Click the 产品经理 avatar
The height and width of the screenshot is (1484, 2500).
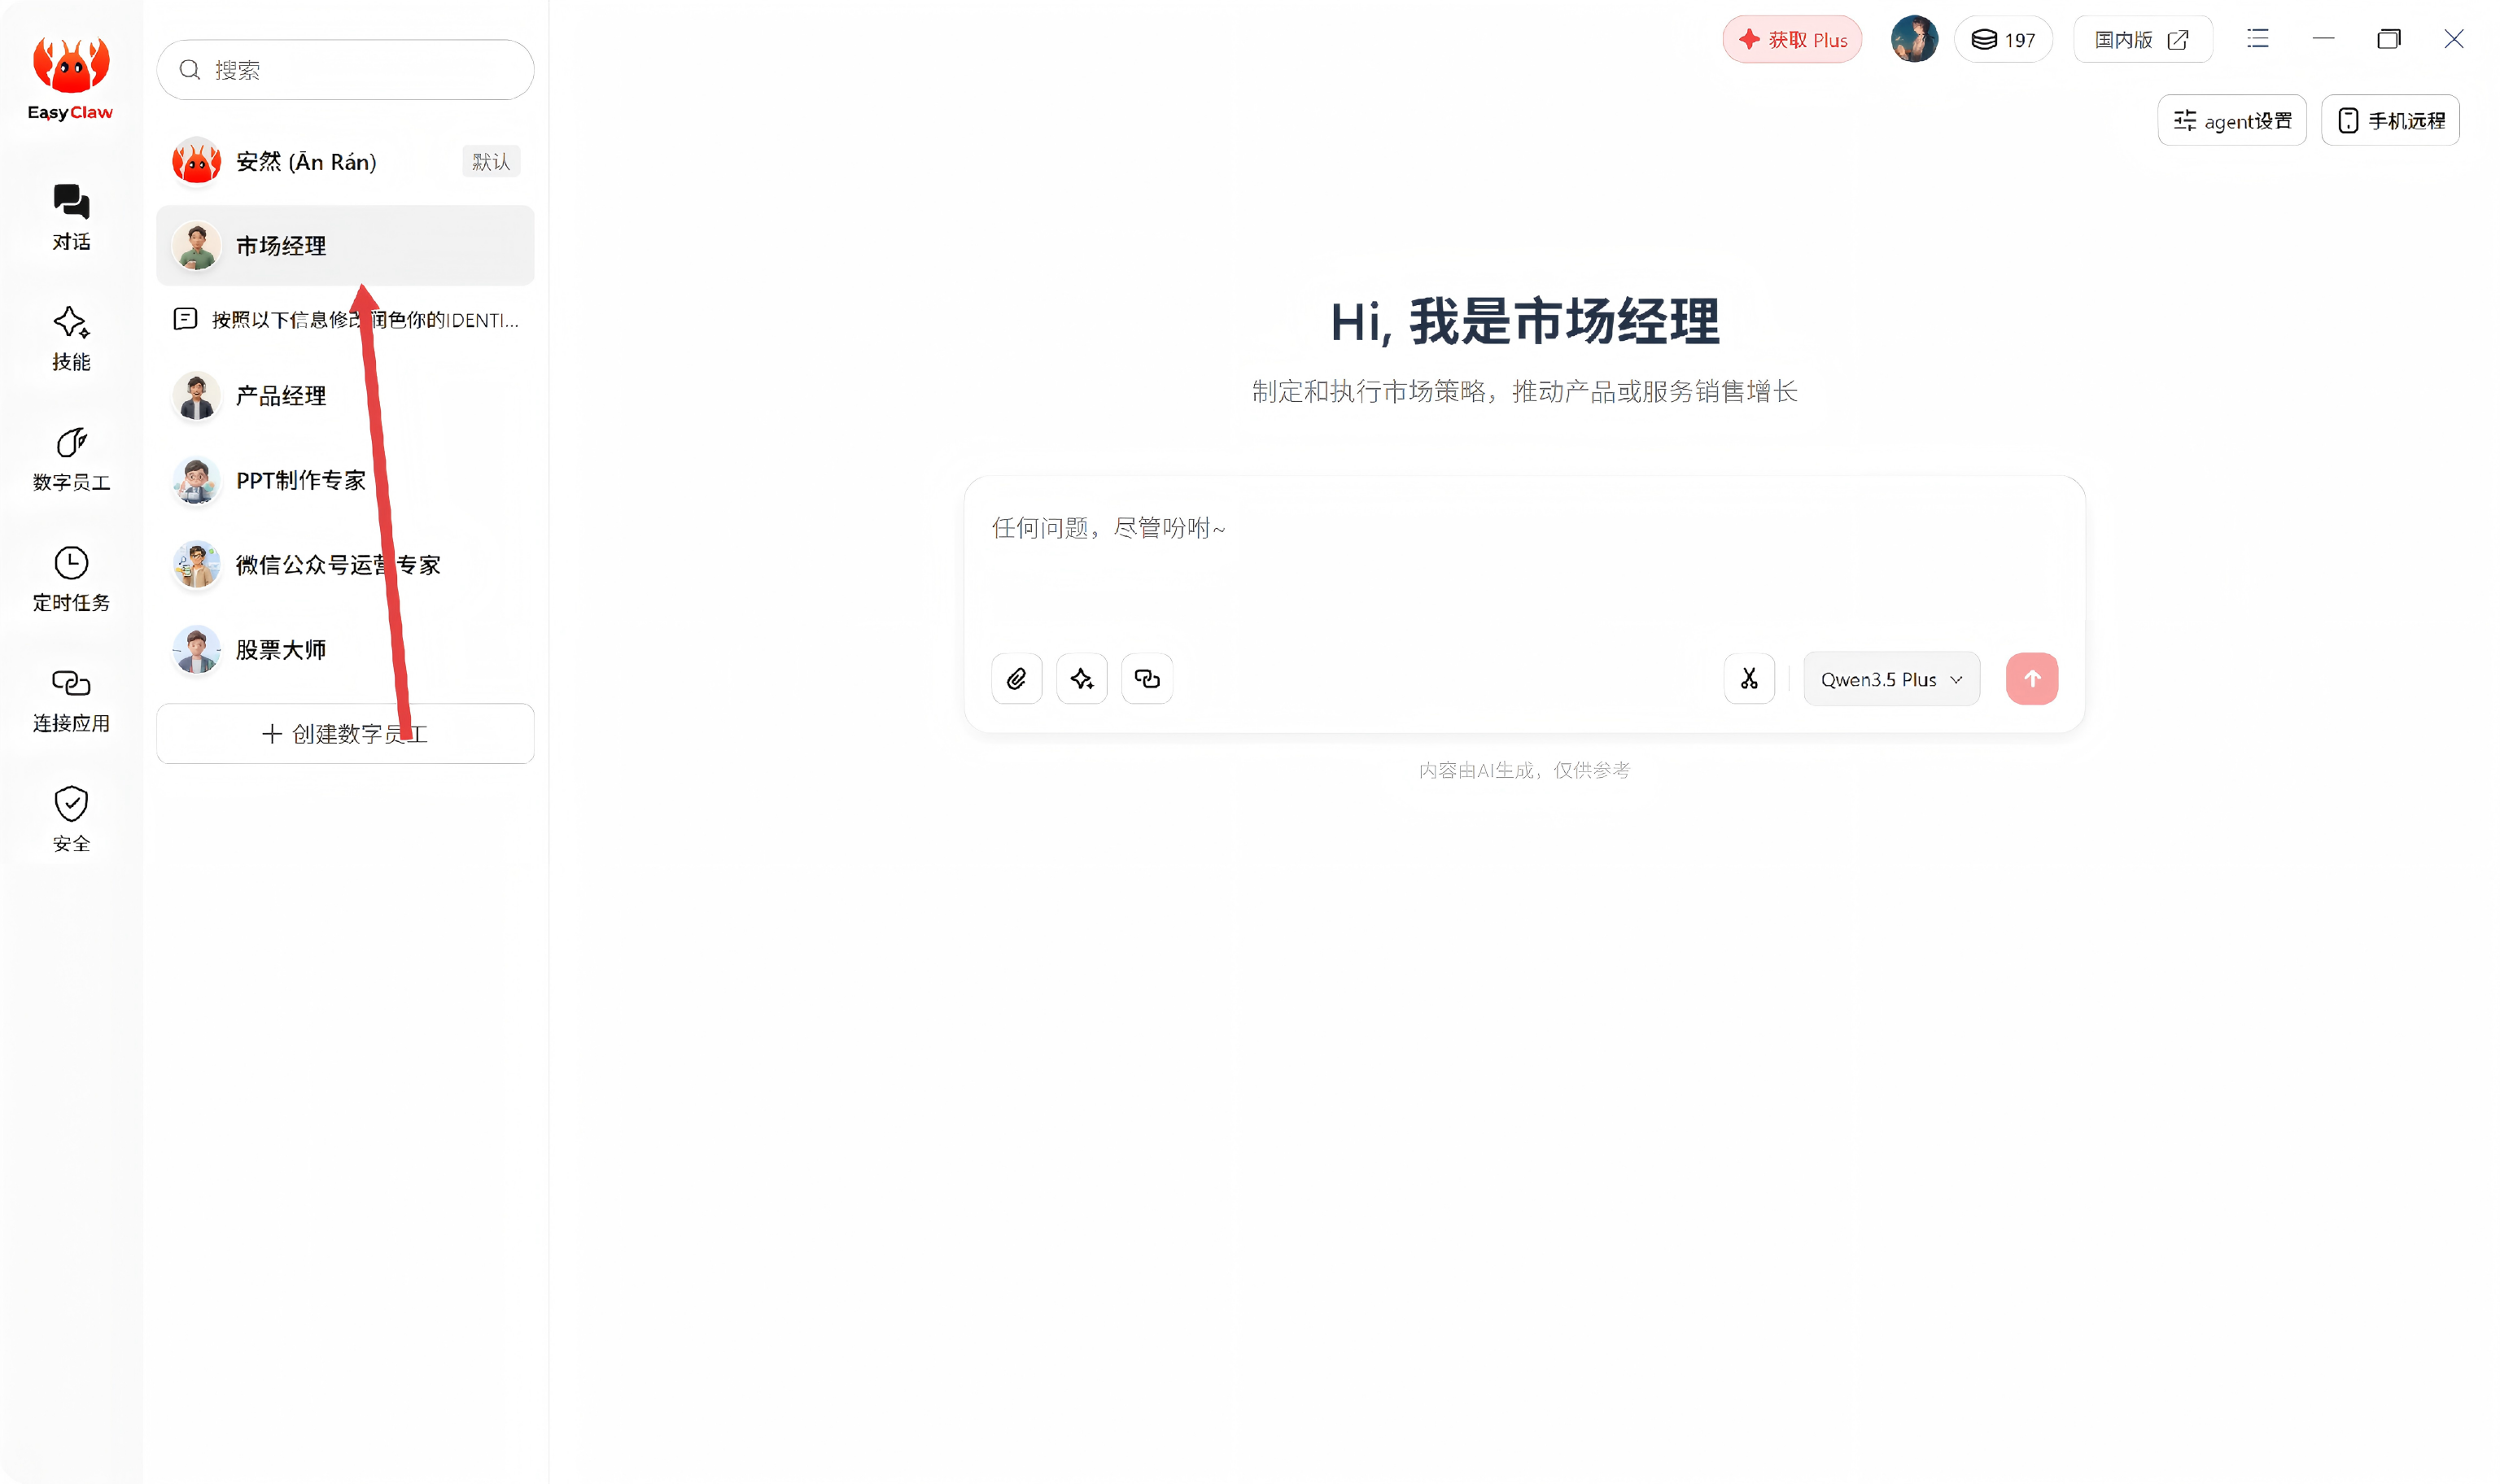pyautogui.click(x=196, y=396)
